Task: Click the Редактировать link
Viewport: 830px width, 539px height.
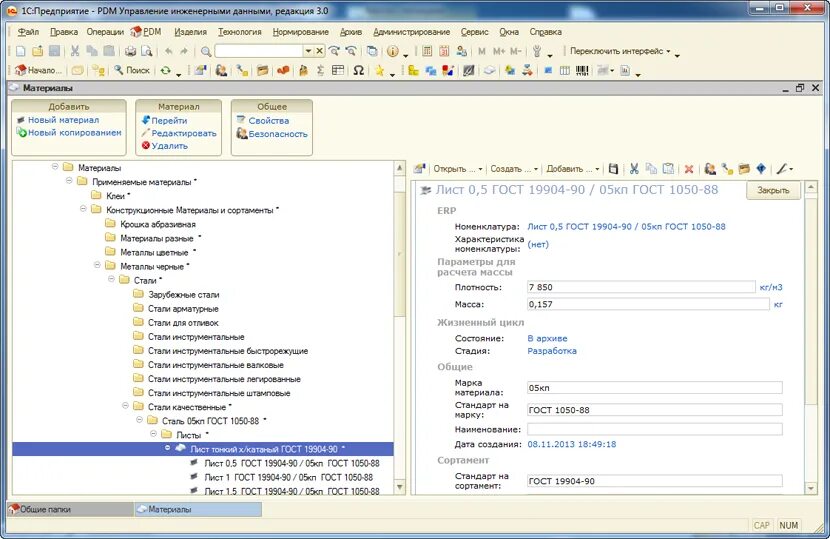Action: tap(184, 133)
